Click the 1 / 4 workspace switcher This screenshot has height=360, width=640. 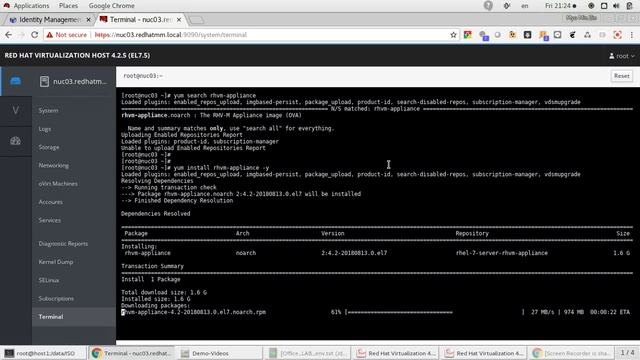[x=628, y=353]
